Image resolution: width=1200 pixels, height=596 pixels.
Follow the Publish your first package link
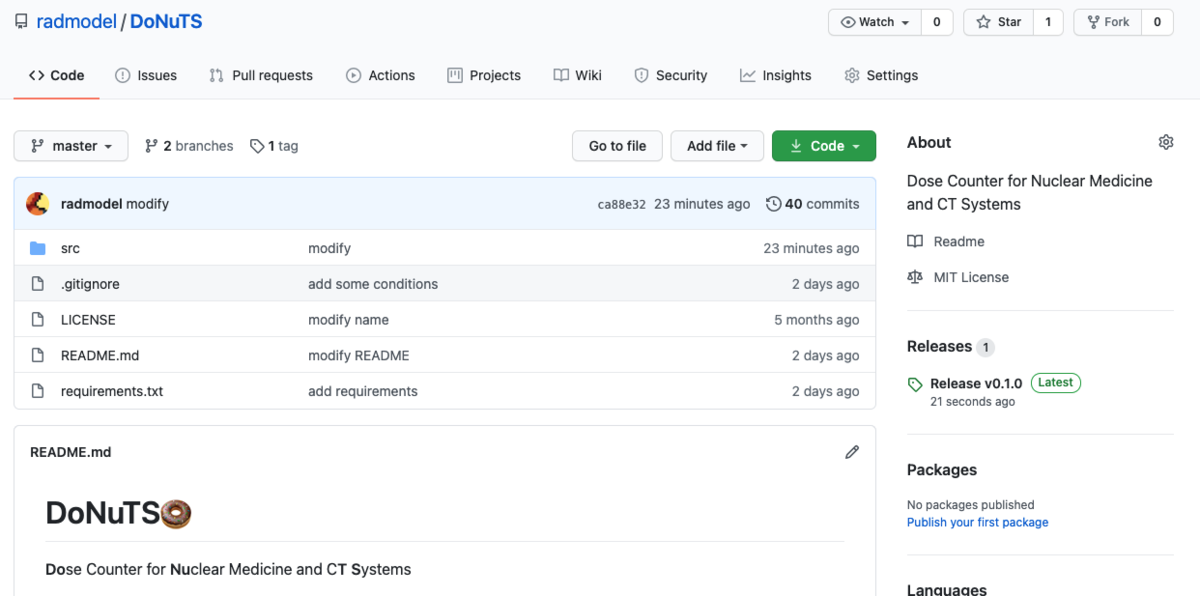click(x=977, y=522)
